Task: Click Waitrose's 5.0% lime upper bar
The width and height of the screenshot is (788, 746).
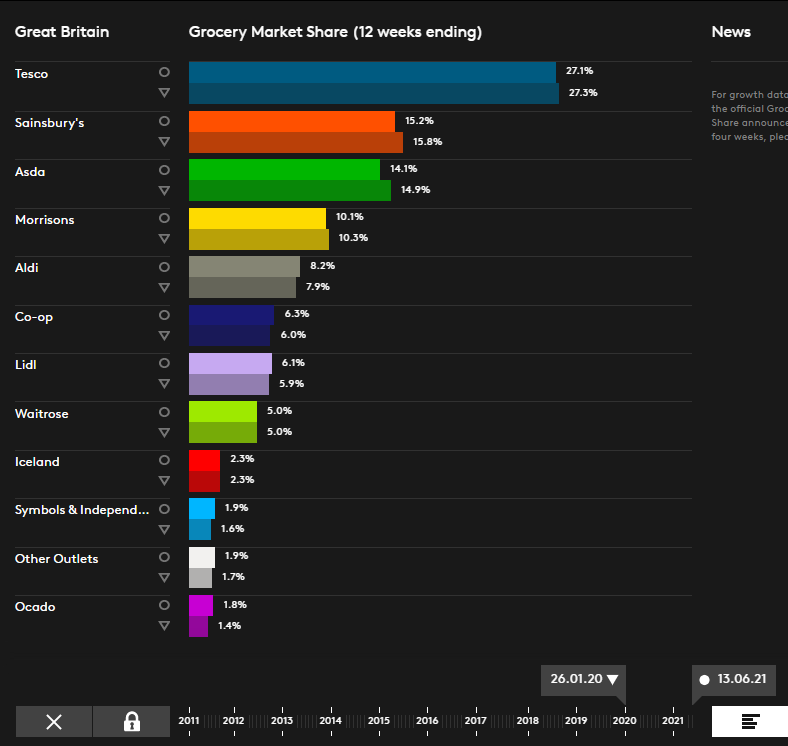Action: click(x=223, y=412)
